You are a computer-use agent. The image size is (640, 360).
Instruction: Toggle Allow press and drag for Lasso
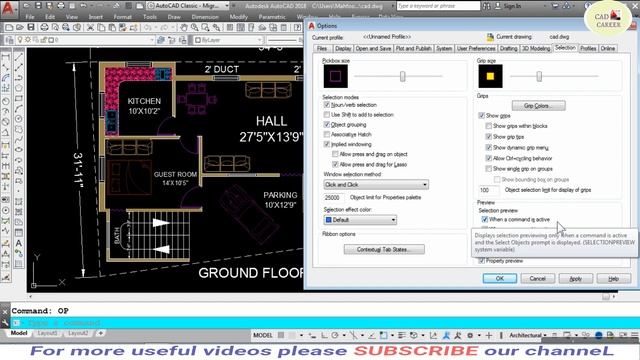point(335,164)
